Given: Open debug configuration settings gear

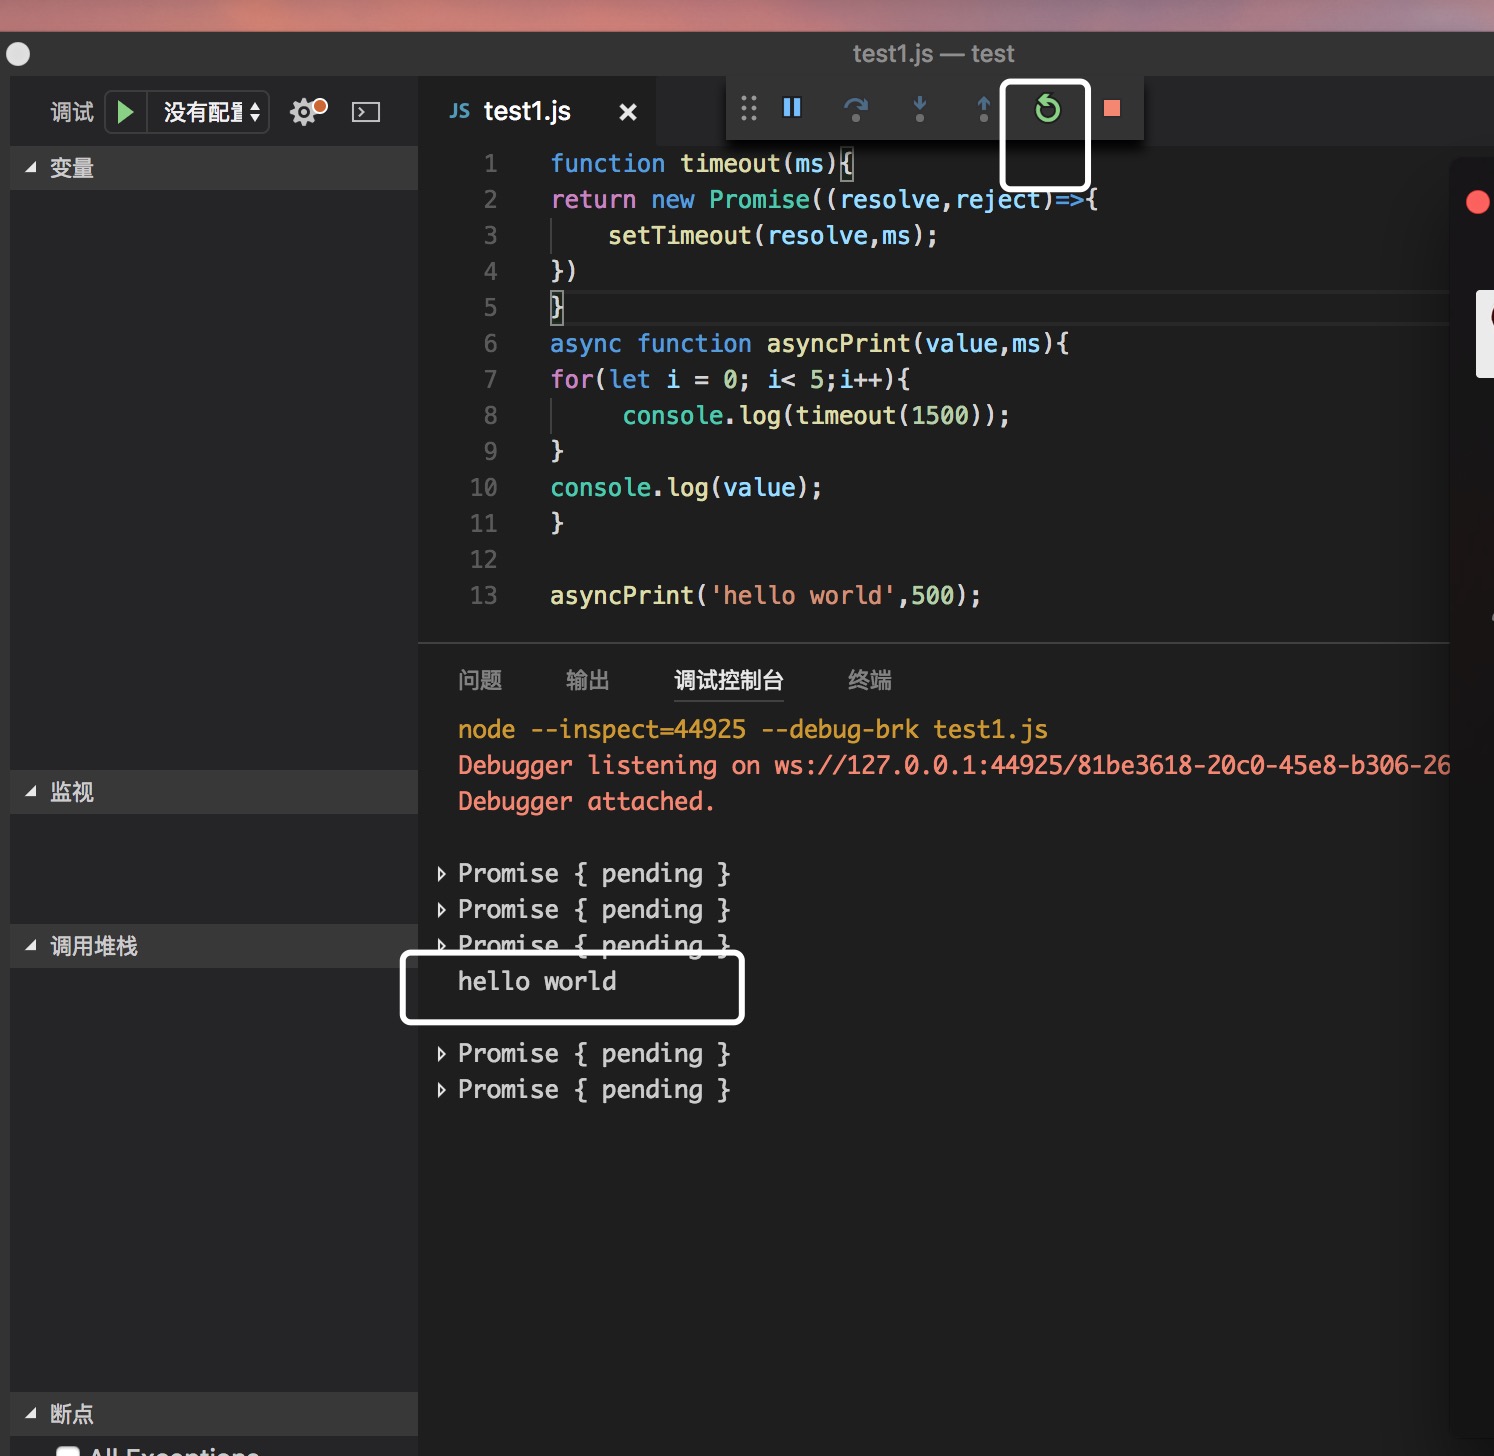Looking at the screenshot, I should (x=304, y=112).
